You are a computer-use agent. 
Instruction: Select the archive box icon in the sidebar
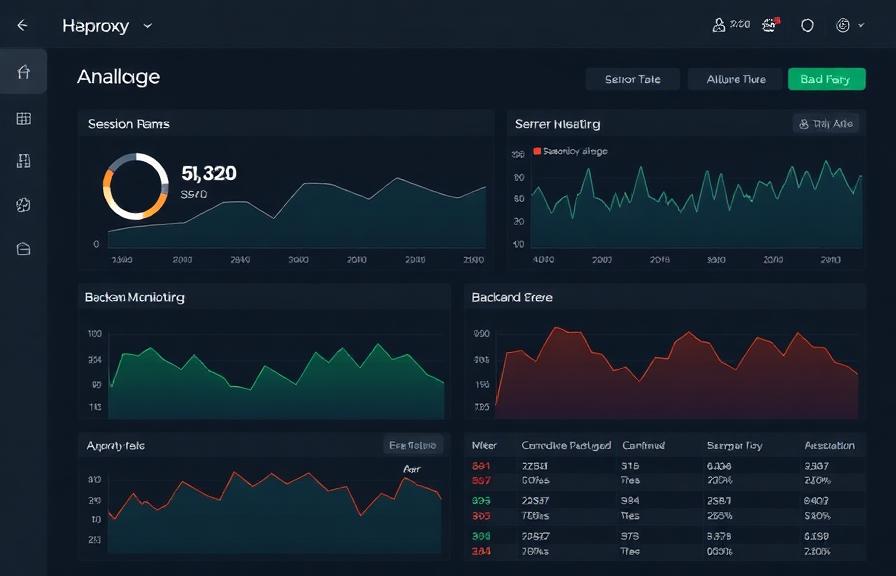click(22, 248)
